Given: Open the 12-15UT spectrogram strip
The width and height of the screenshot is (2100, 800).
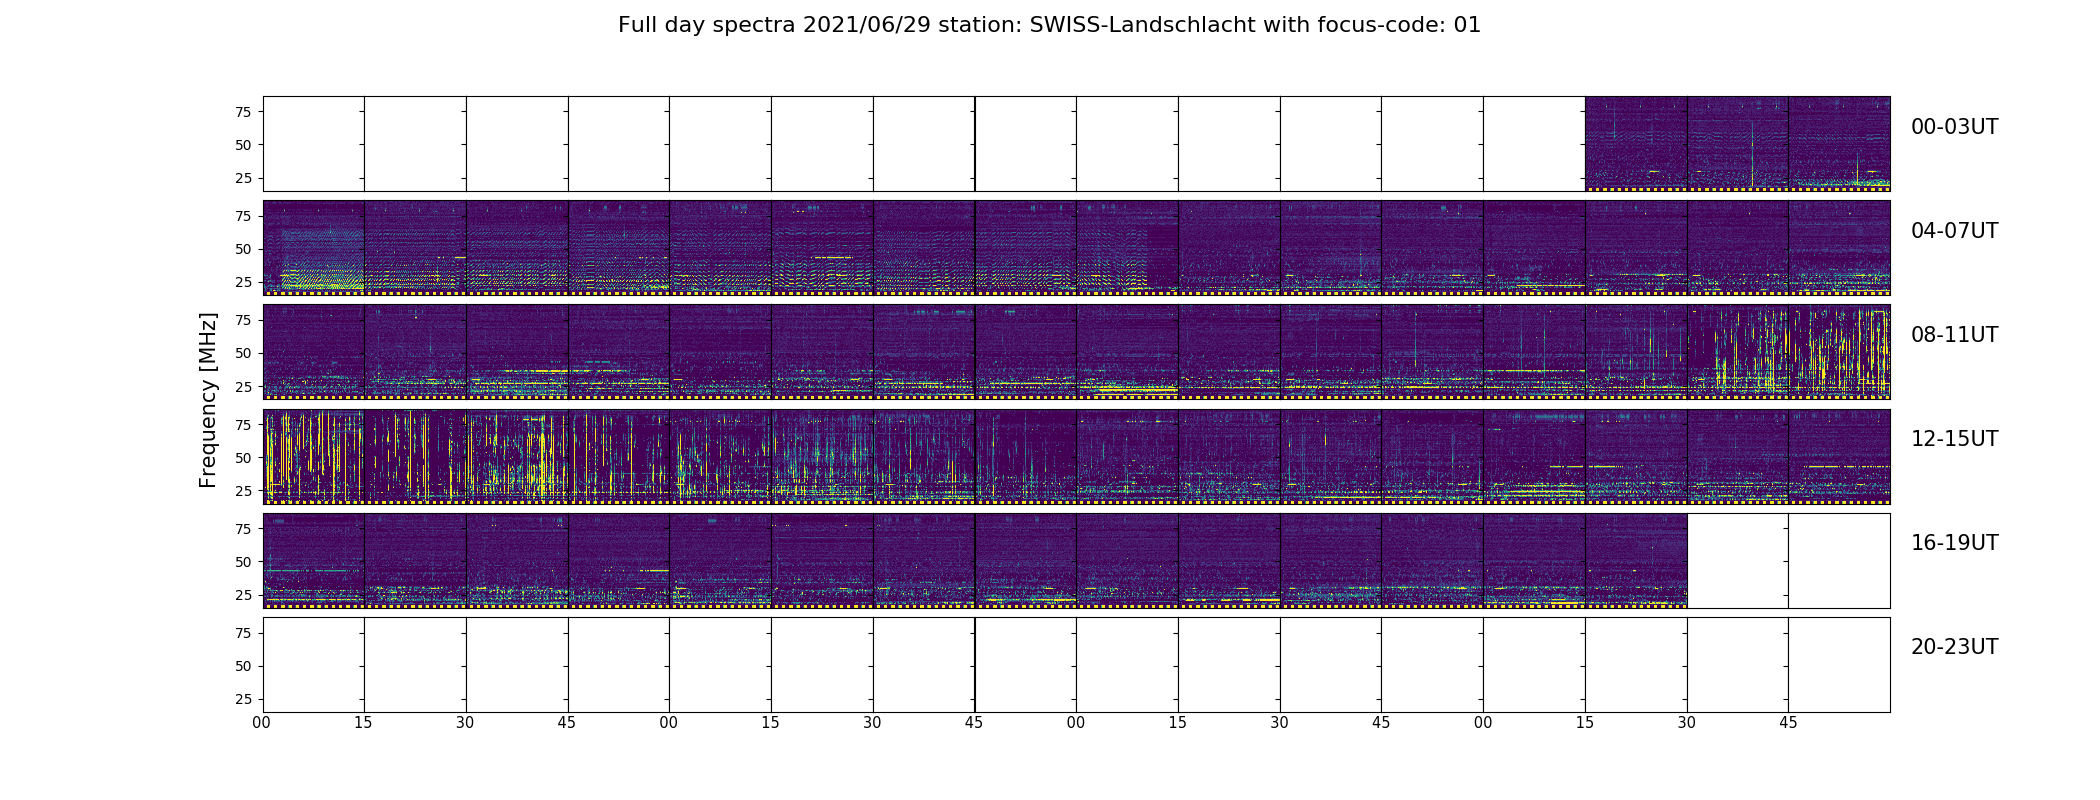Looking at the screenshot, I should tap(1076, 456).
